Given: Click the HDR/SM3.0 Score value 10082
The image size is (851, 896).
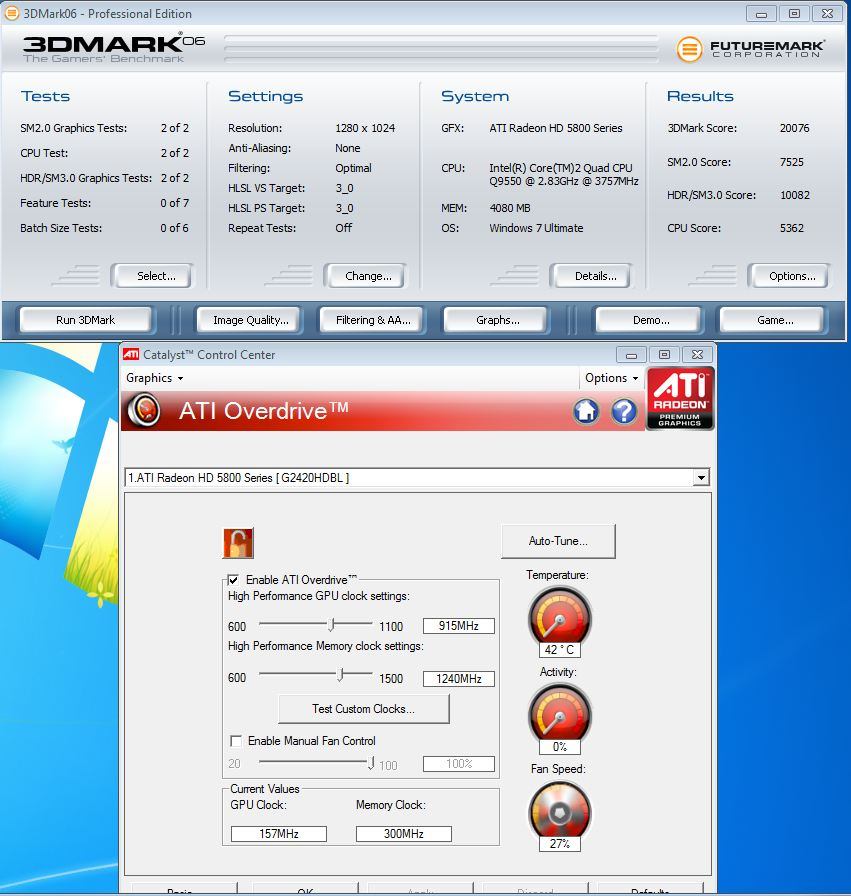Looking at the screenshot, I should click(795, 195).
